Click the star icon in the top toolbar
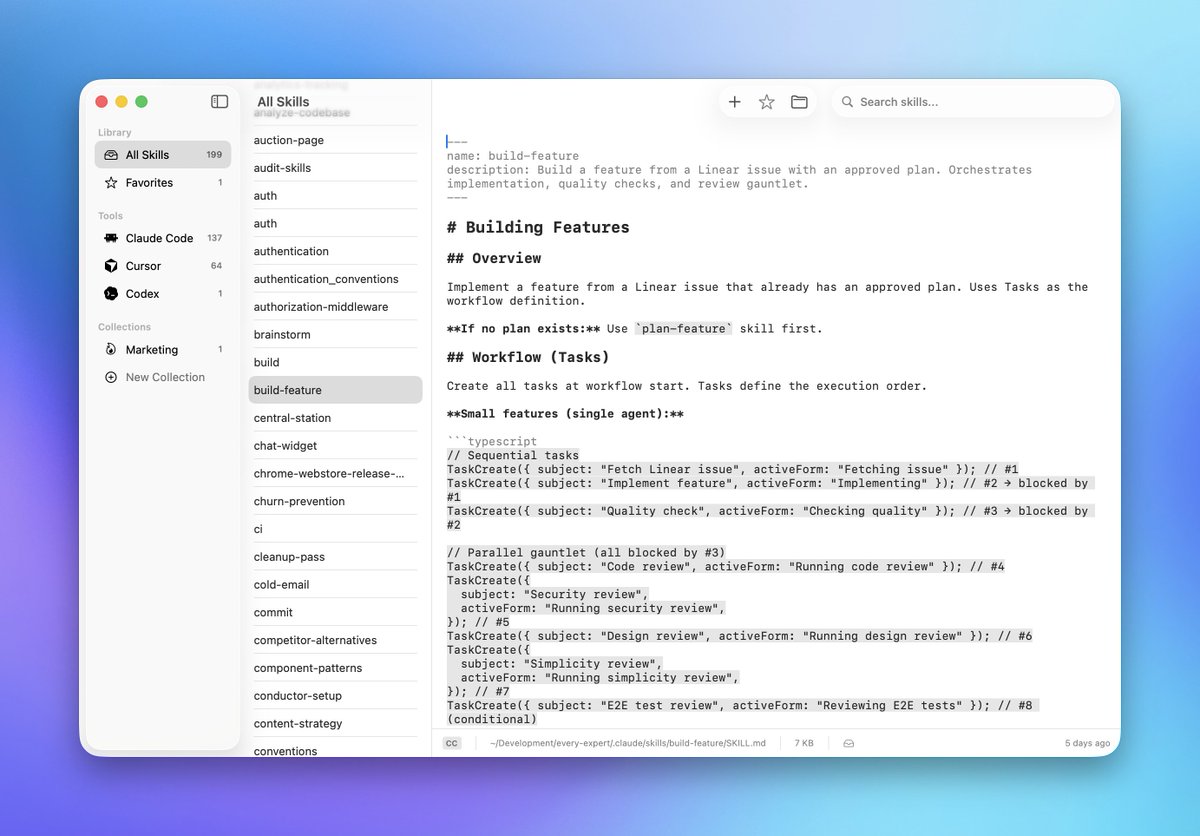 pyautogui.click(x=766, y=102)
